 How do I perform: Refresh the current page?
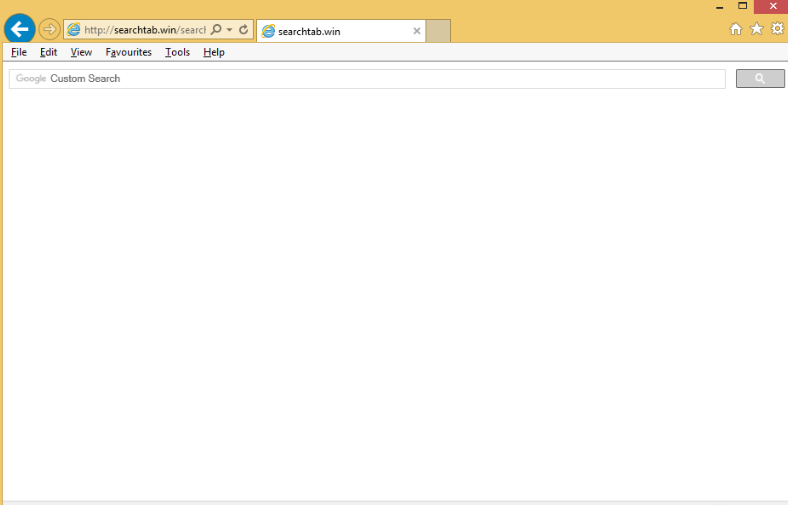click(x=243, y=30)
